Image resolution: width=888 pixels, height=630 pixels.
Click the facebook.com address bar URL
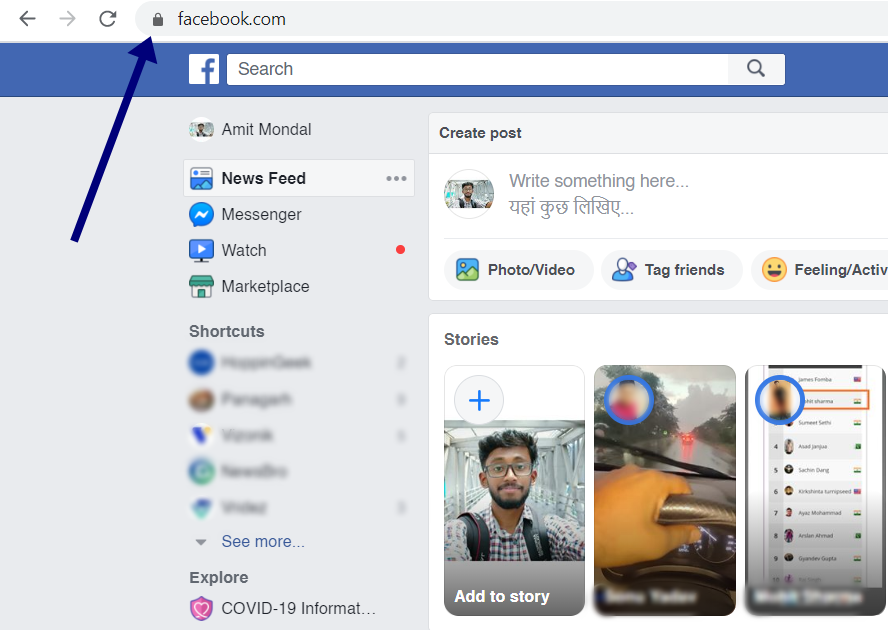pos(231,19)
